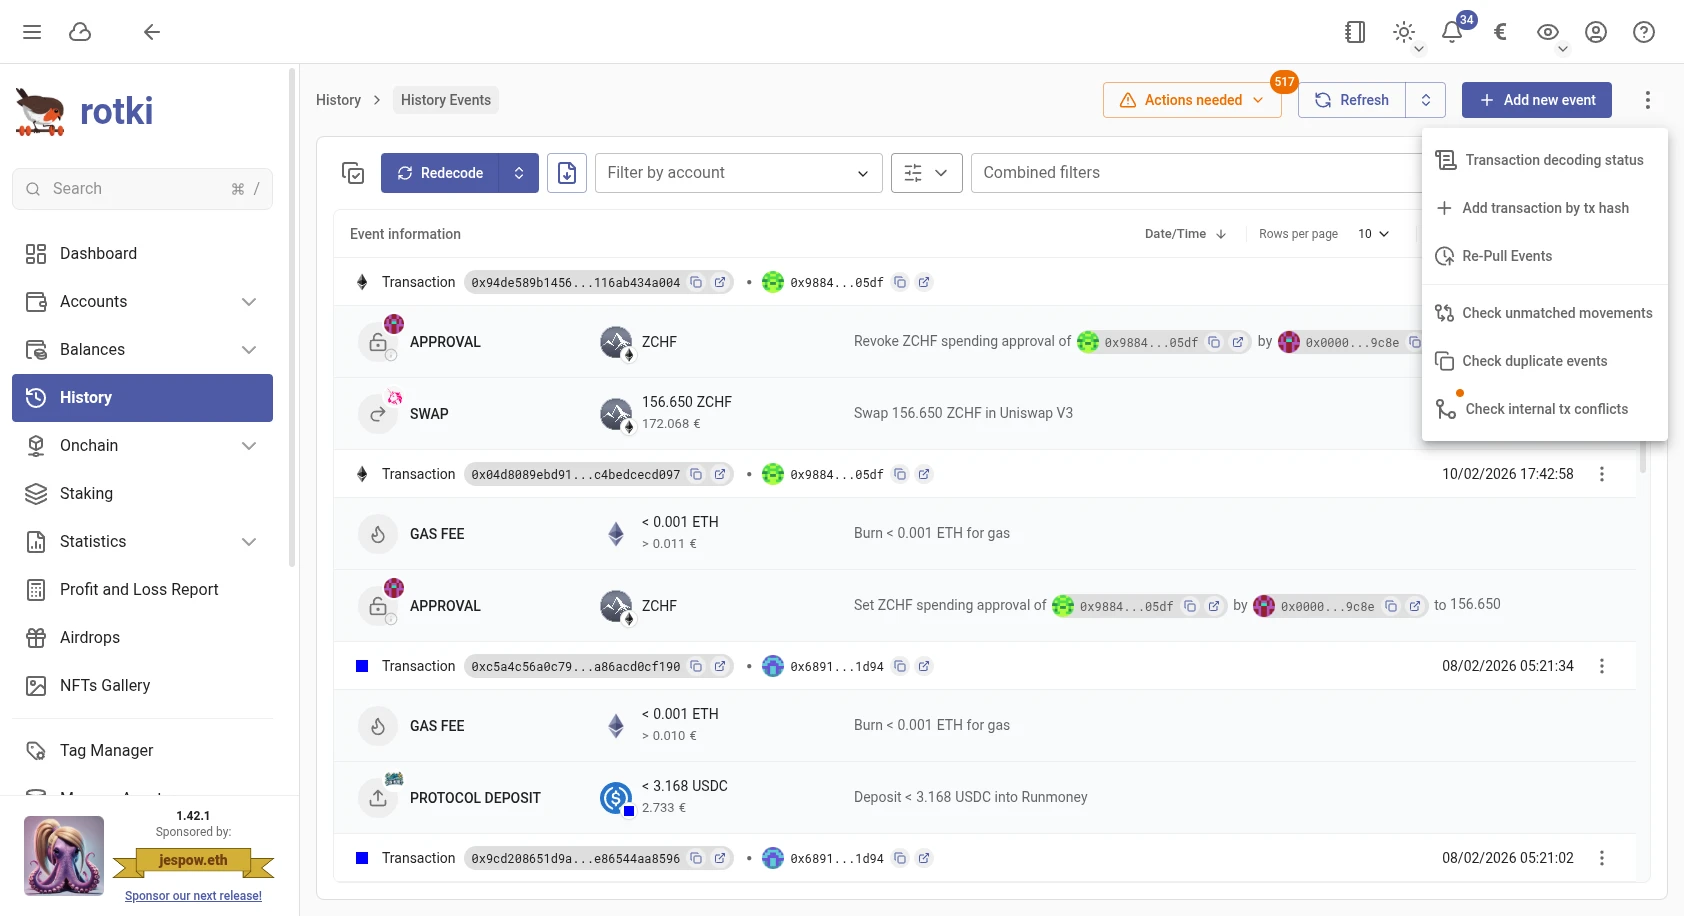Toggle event selection mode beside Redecode
The height and width of the screenshot is (916, 1684).
pos(353,172)
